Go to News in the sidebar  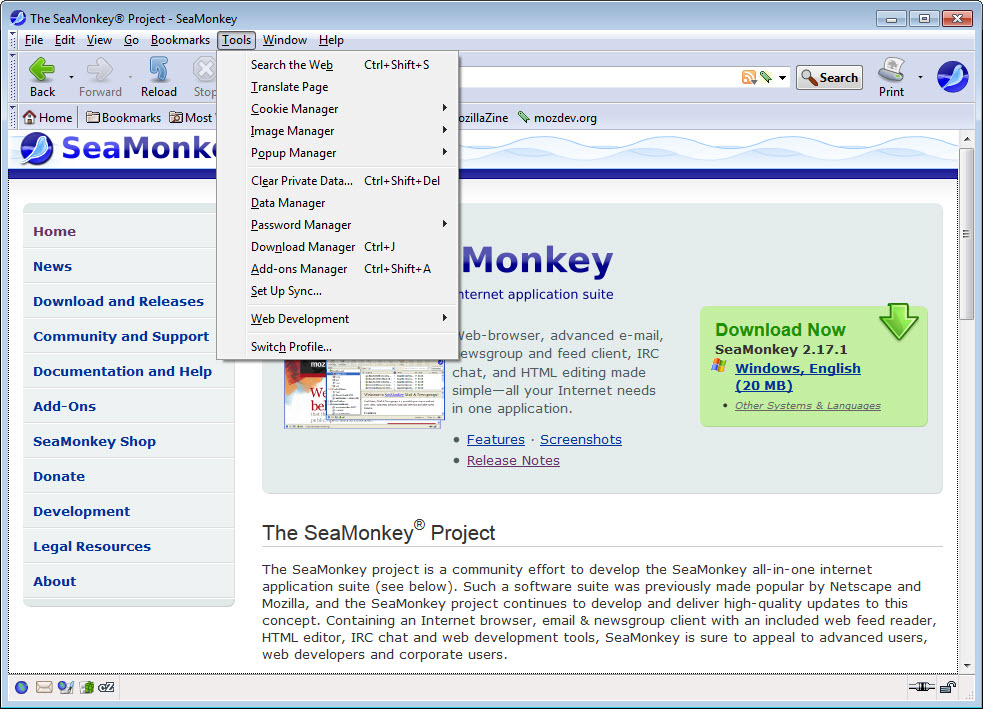(53, 266)
